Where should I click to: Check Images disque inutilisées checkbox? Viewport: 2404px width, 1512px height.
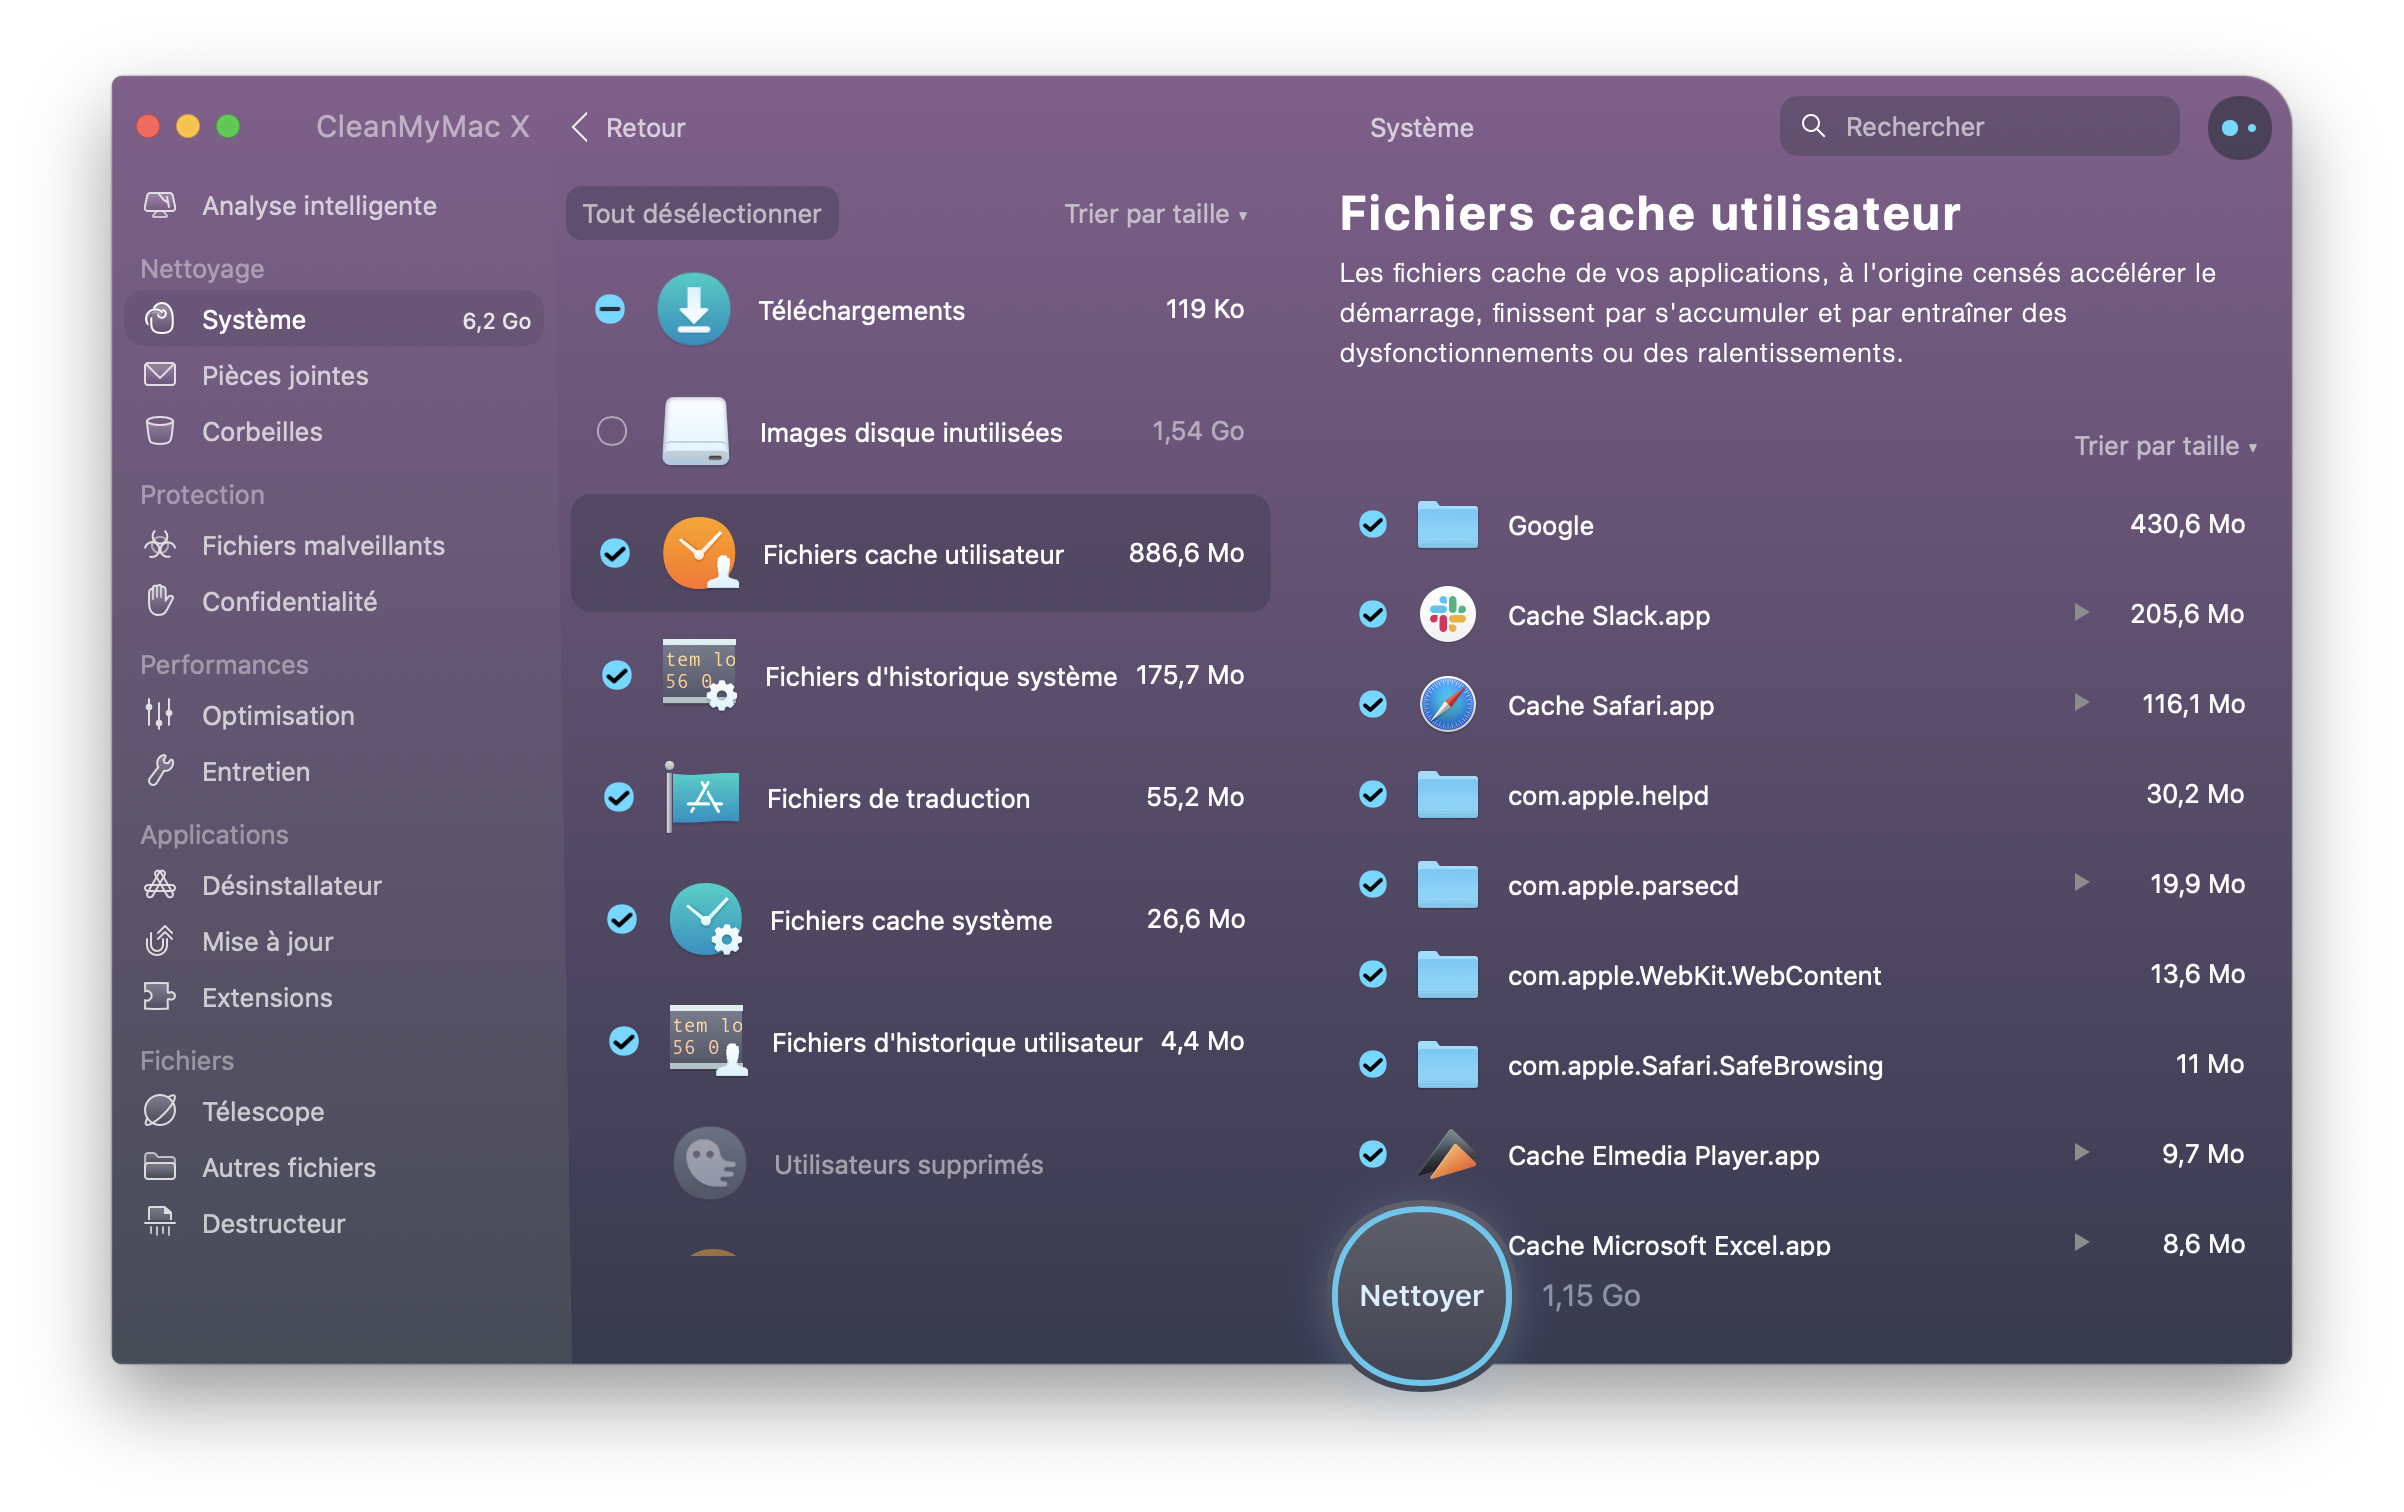click(612, 431)
